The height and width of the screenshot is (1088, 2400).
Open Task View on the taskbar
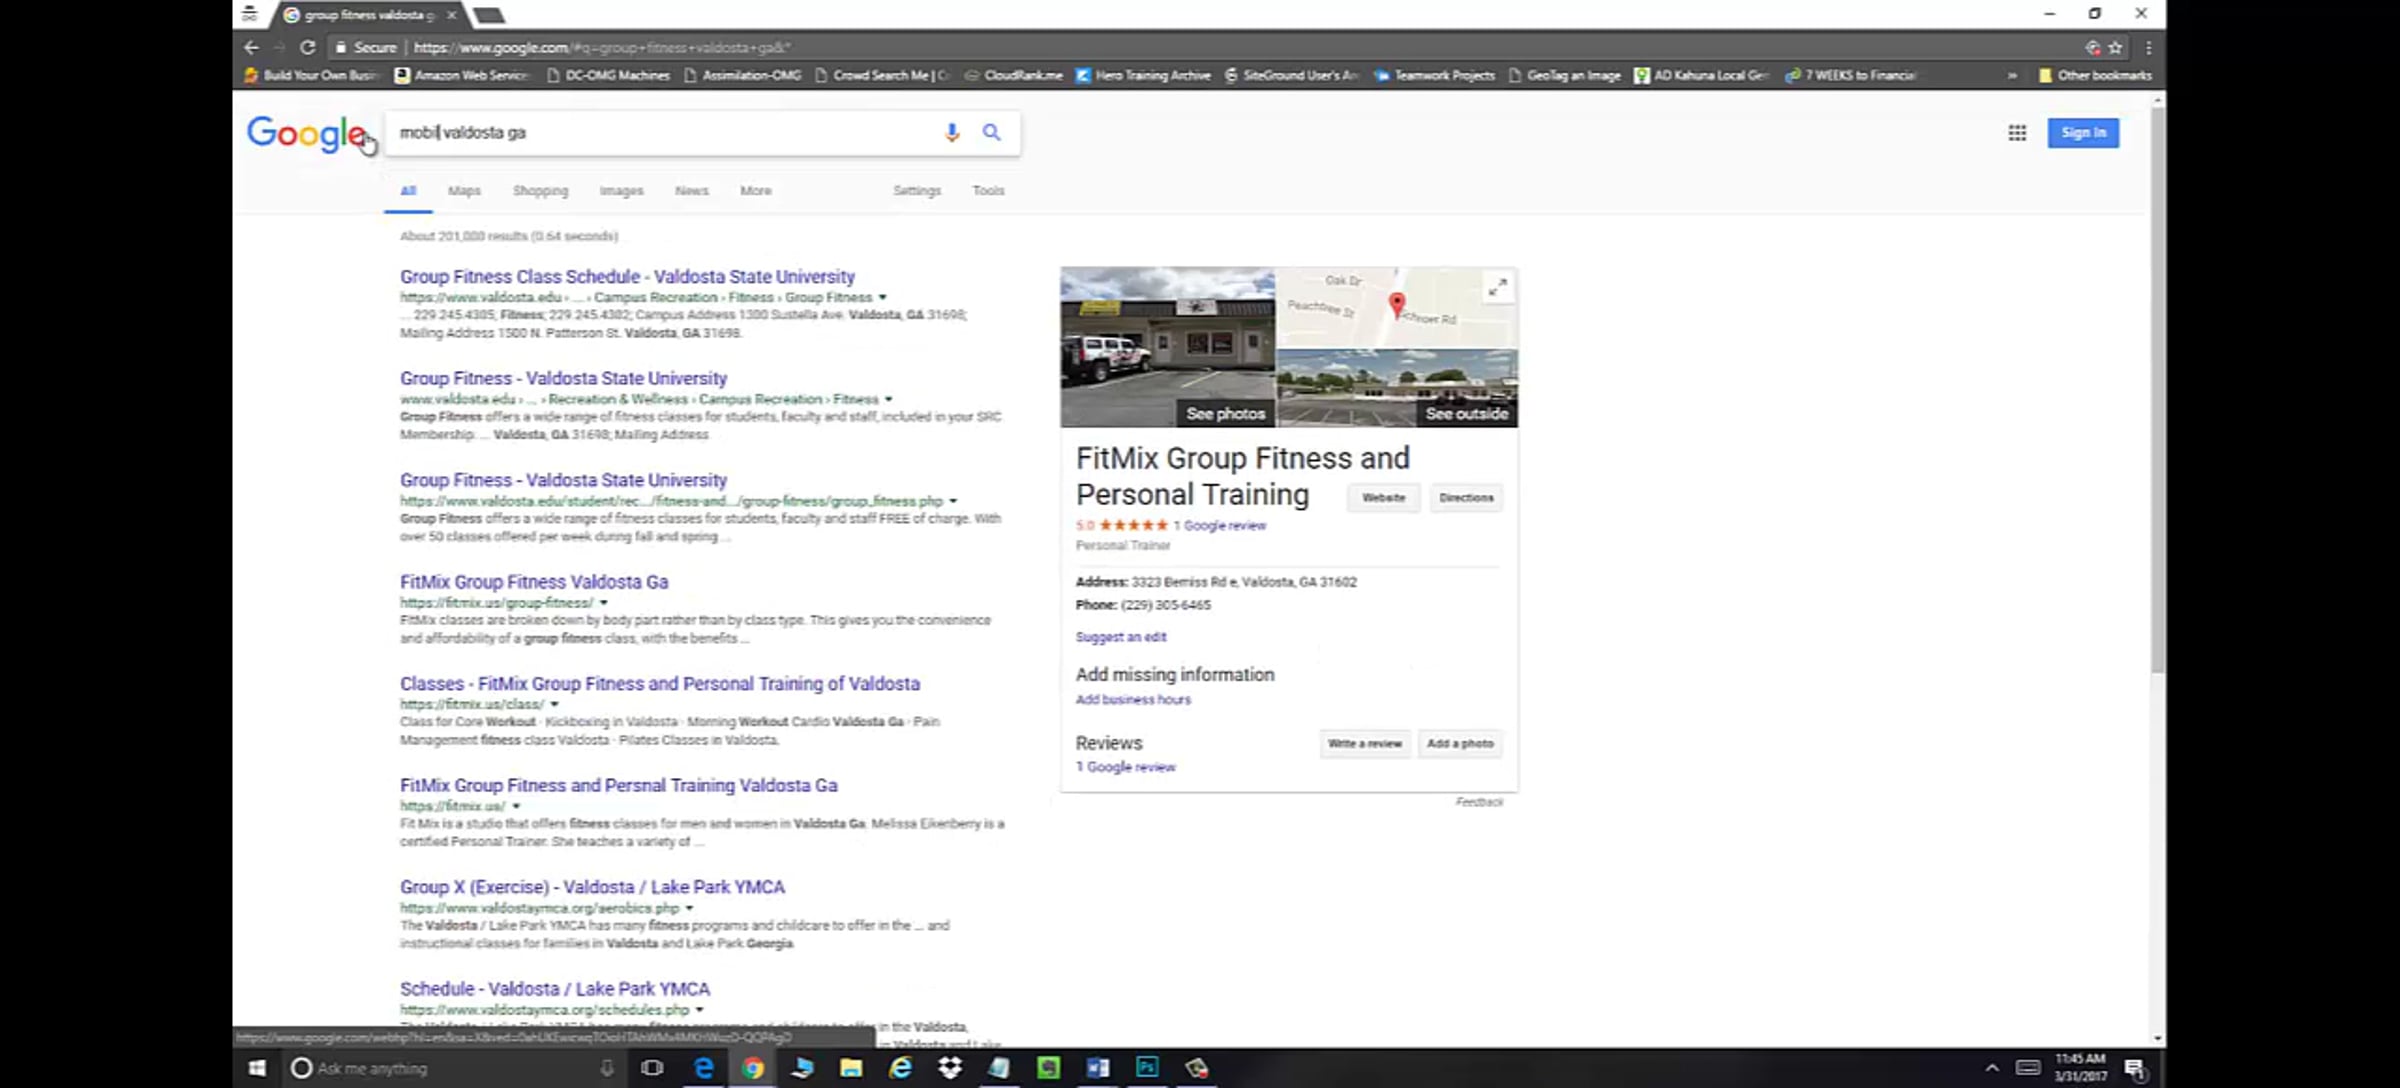click(652, 1068)
